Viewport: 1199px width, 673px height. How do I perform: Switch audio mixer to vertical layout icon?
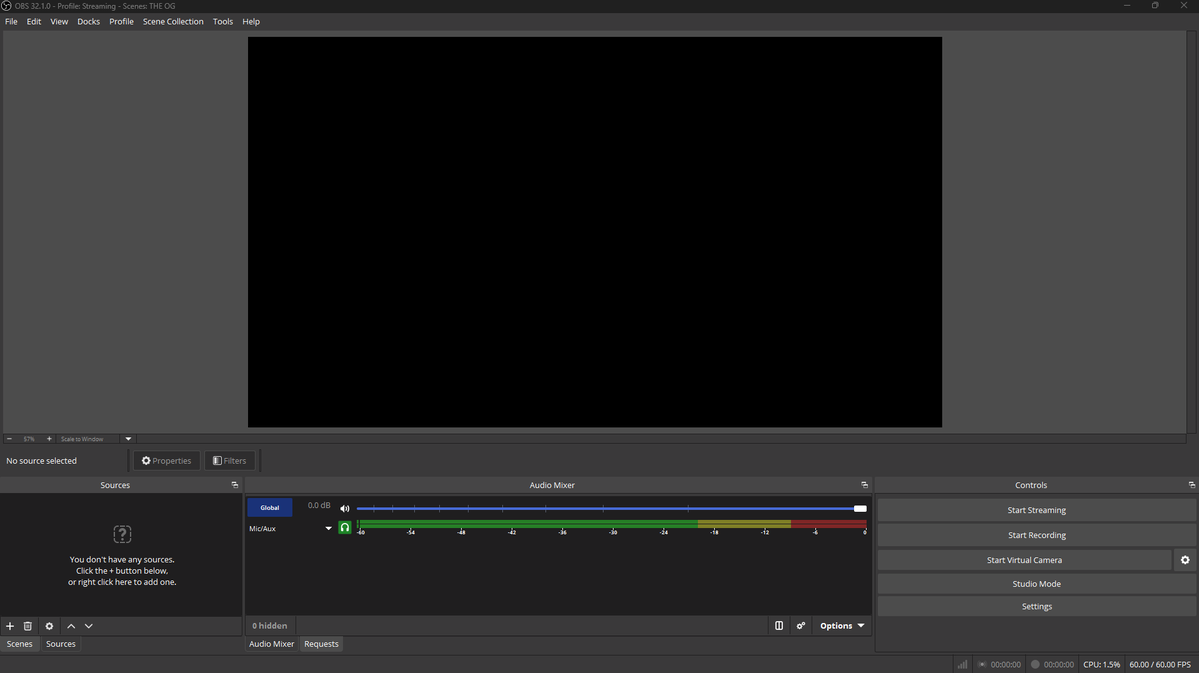click(778, 626)
